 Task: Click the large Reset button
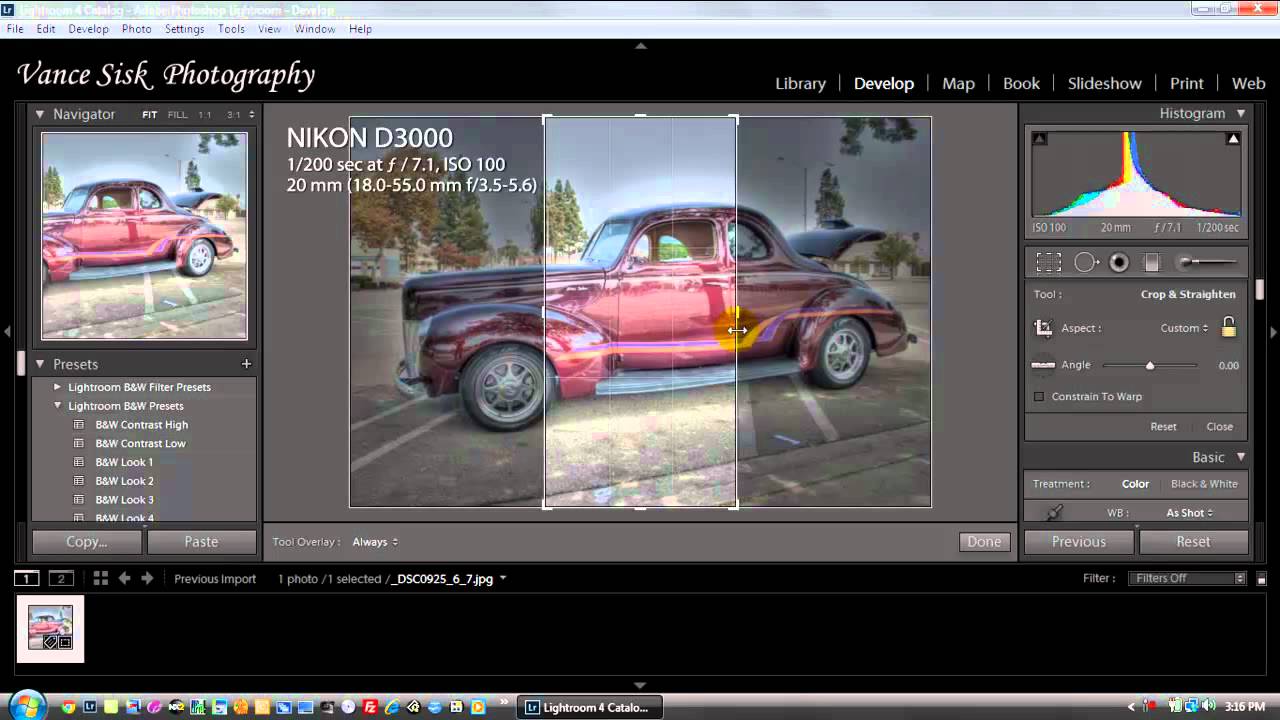pyautogui.click(x=1193, y=542)
